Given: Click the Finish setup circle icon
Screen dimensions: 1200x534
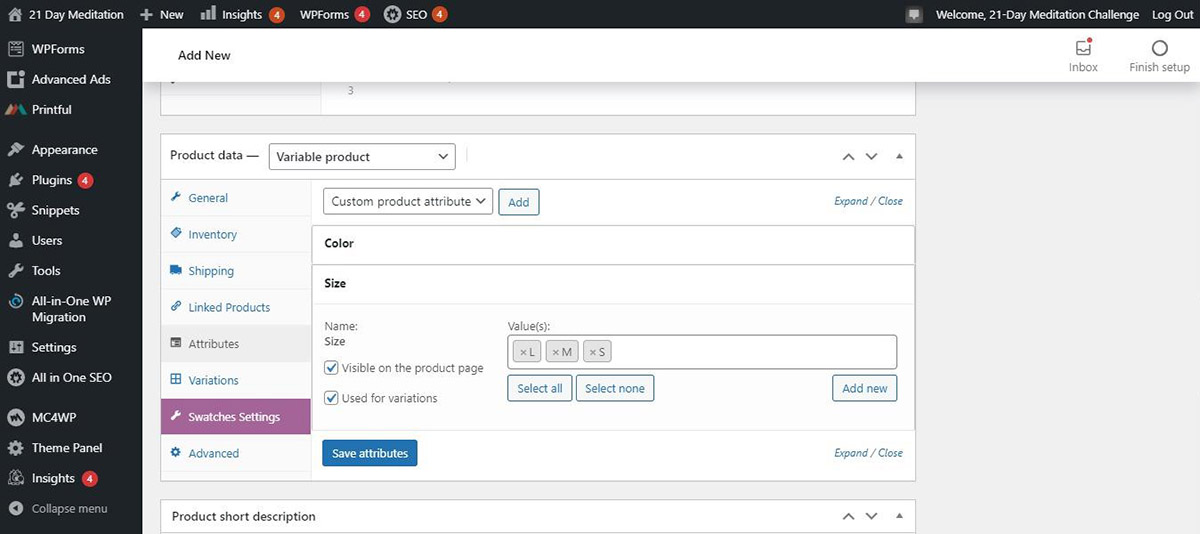Looking at the screenshot, I should point(1159,48).
